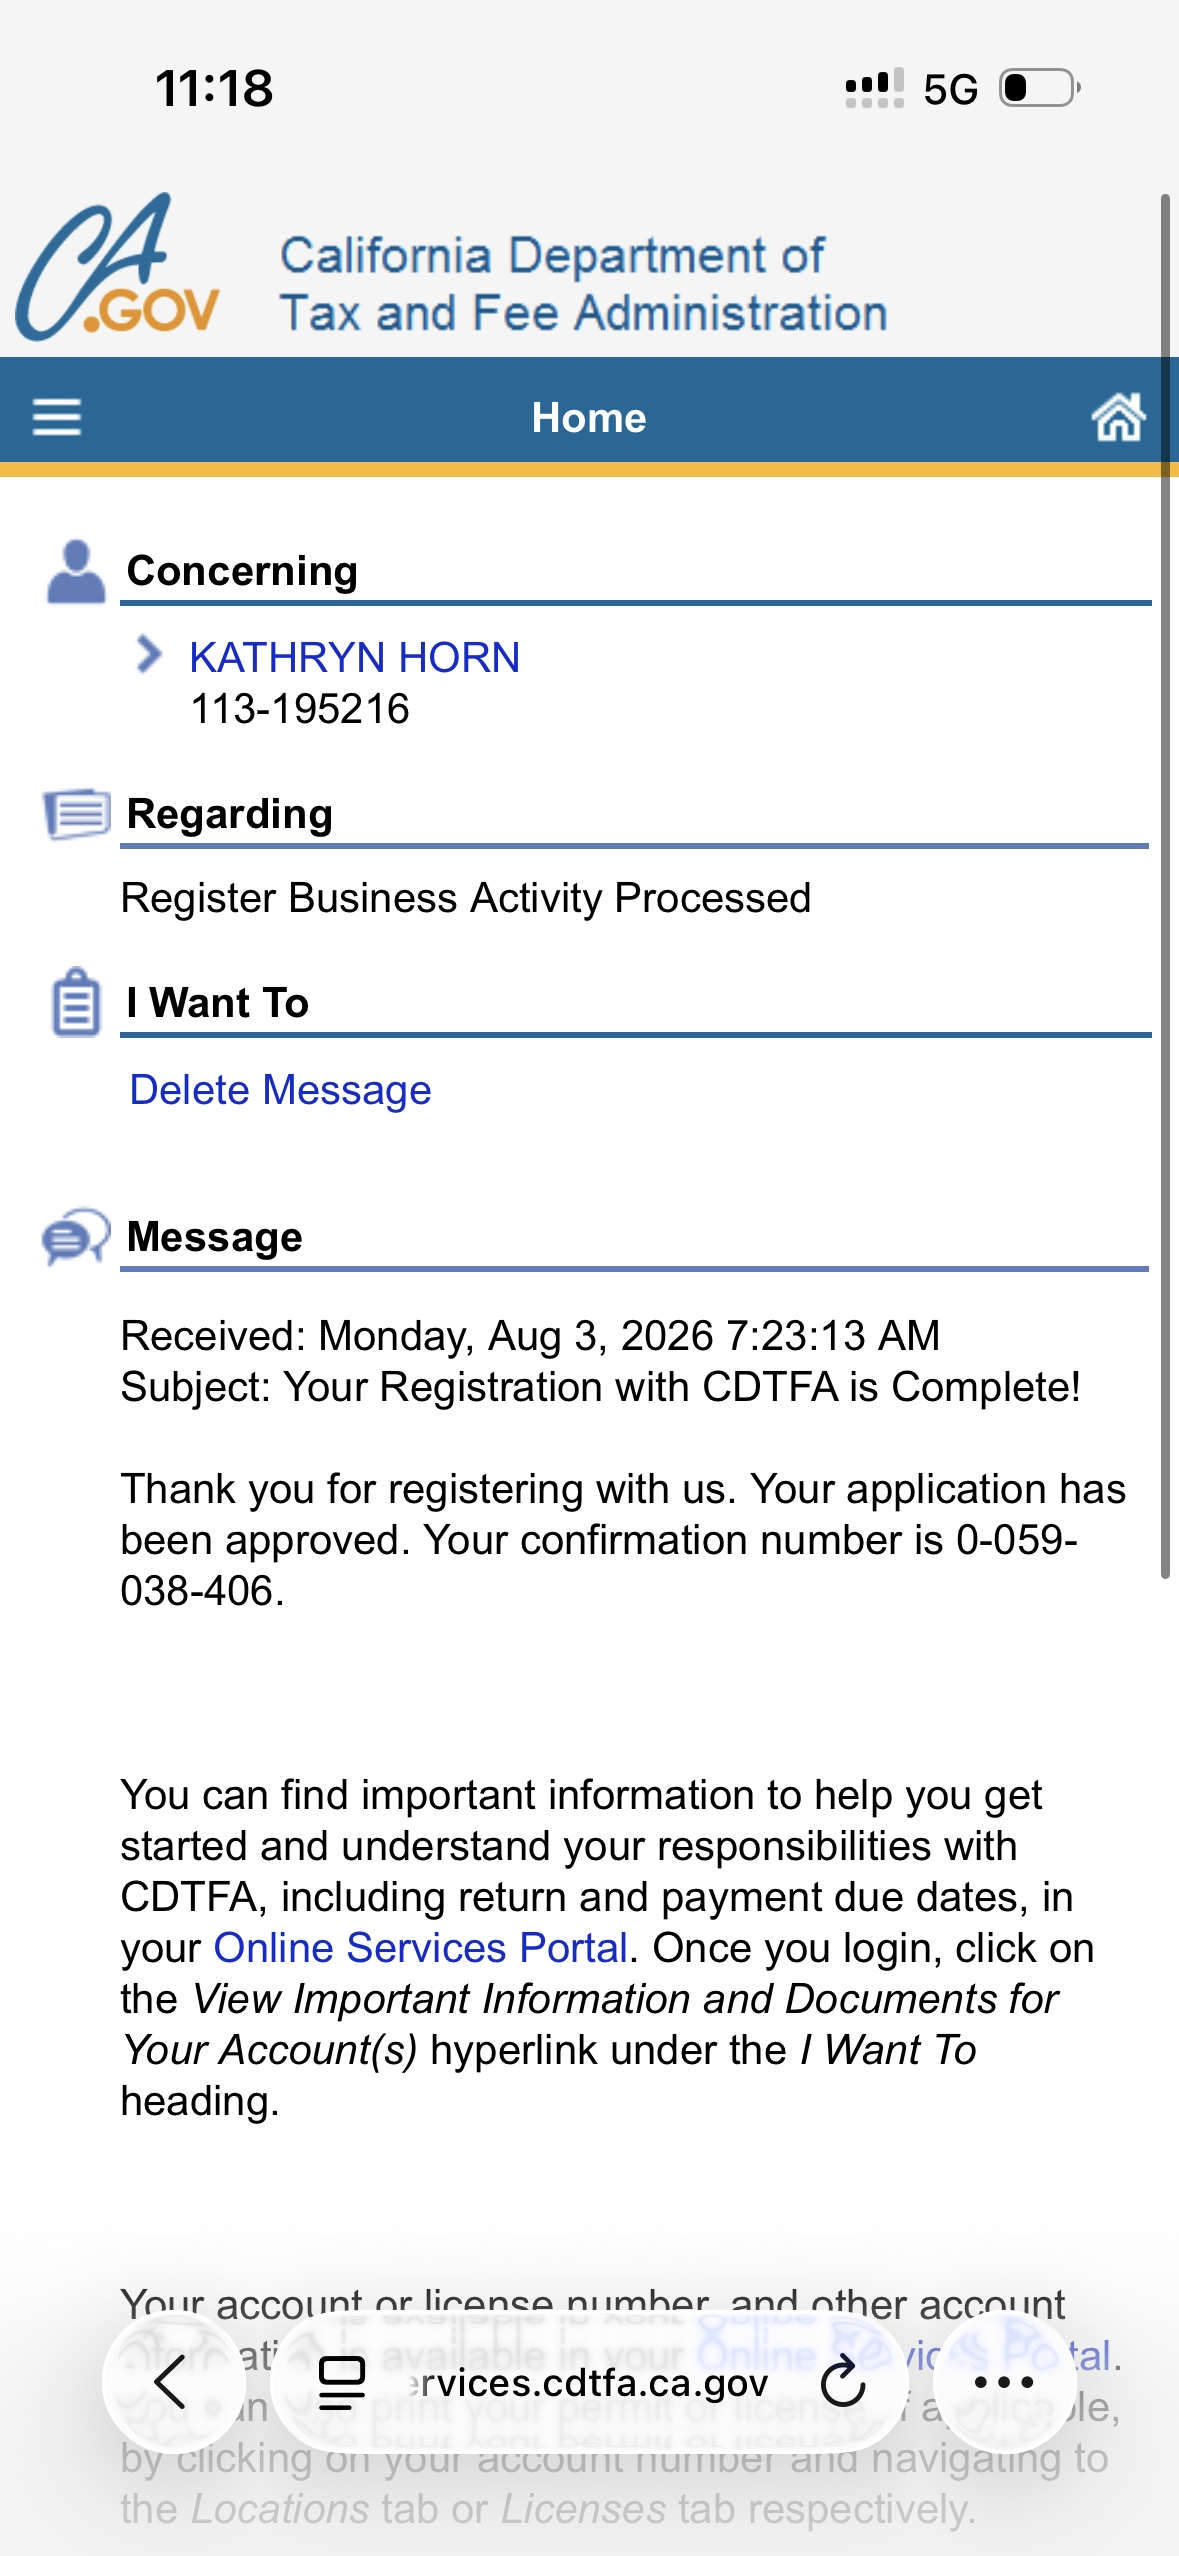The width and height of the screenshot is (1179, 2556).
Task: Tap the reader view icon in address bar
Action: click(x=342, y=2382)
